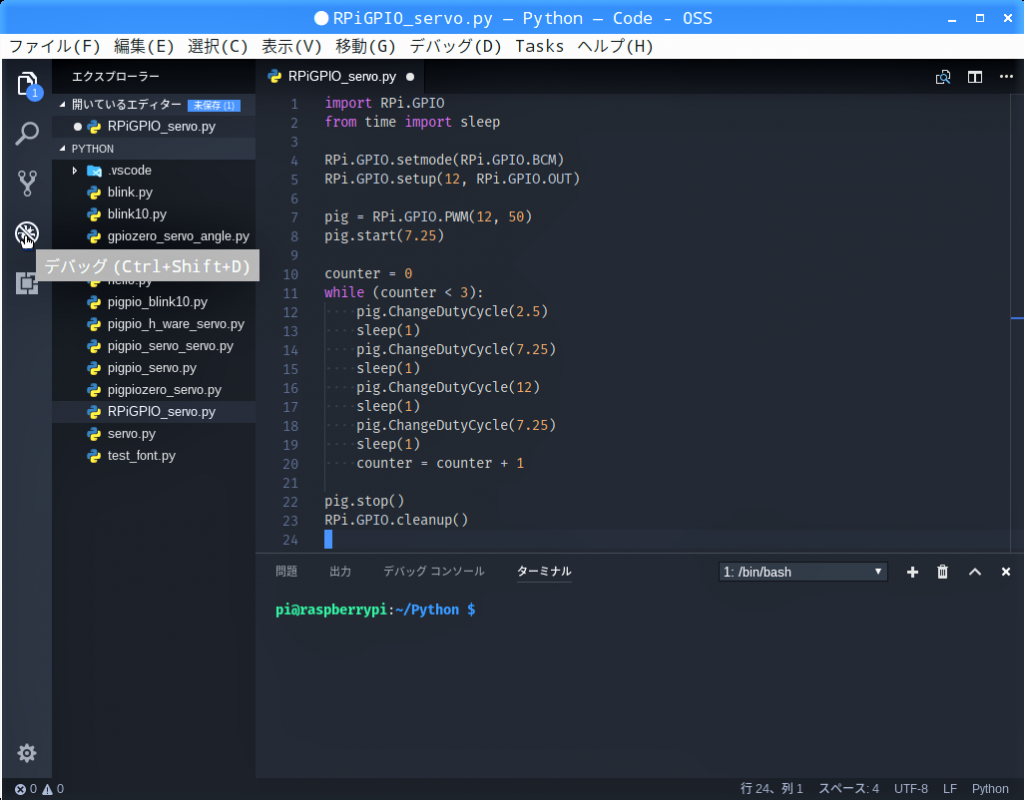The image size is (1024, 800).
Task: Click the UTF-8 encoding status item
Action: 911,789
